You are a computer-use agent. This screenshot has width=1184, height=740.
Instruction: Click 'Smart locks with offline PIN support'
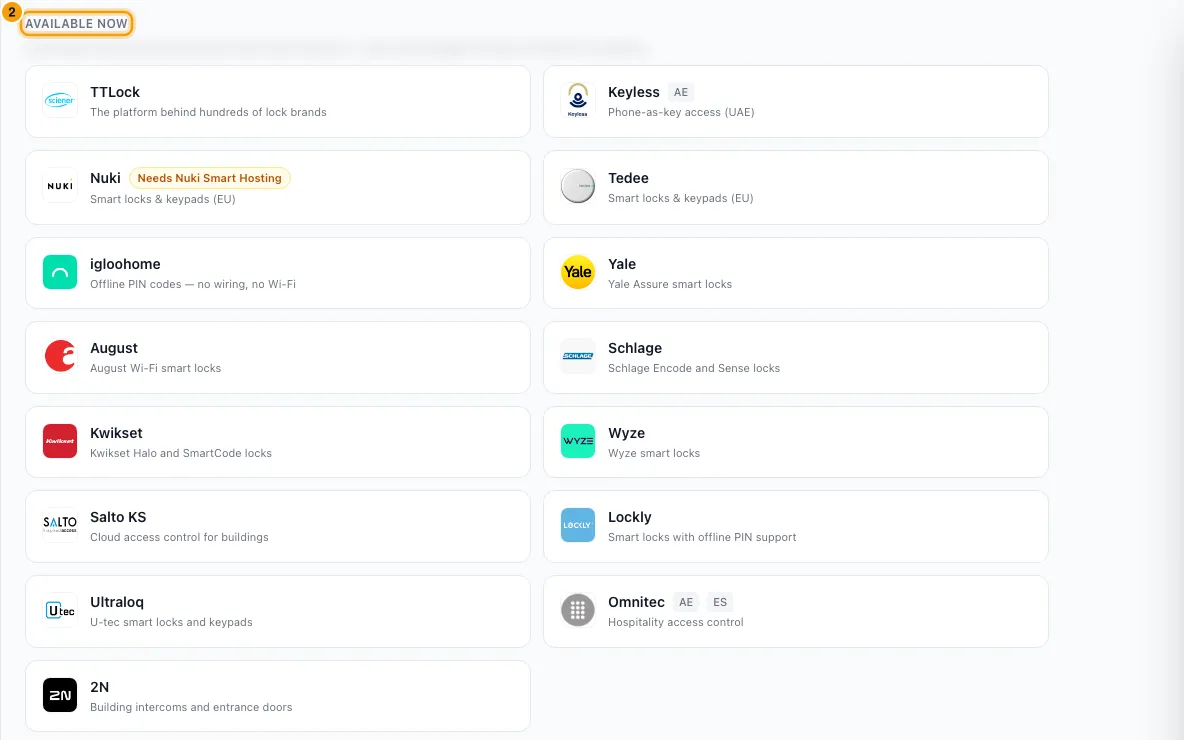coord(702,537)
